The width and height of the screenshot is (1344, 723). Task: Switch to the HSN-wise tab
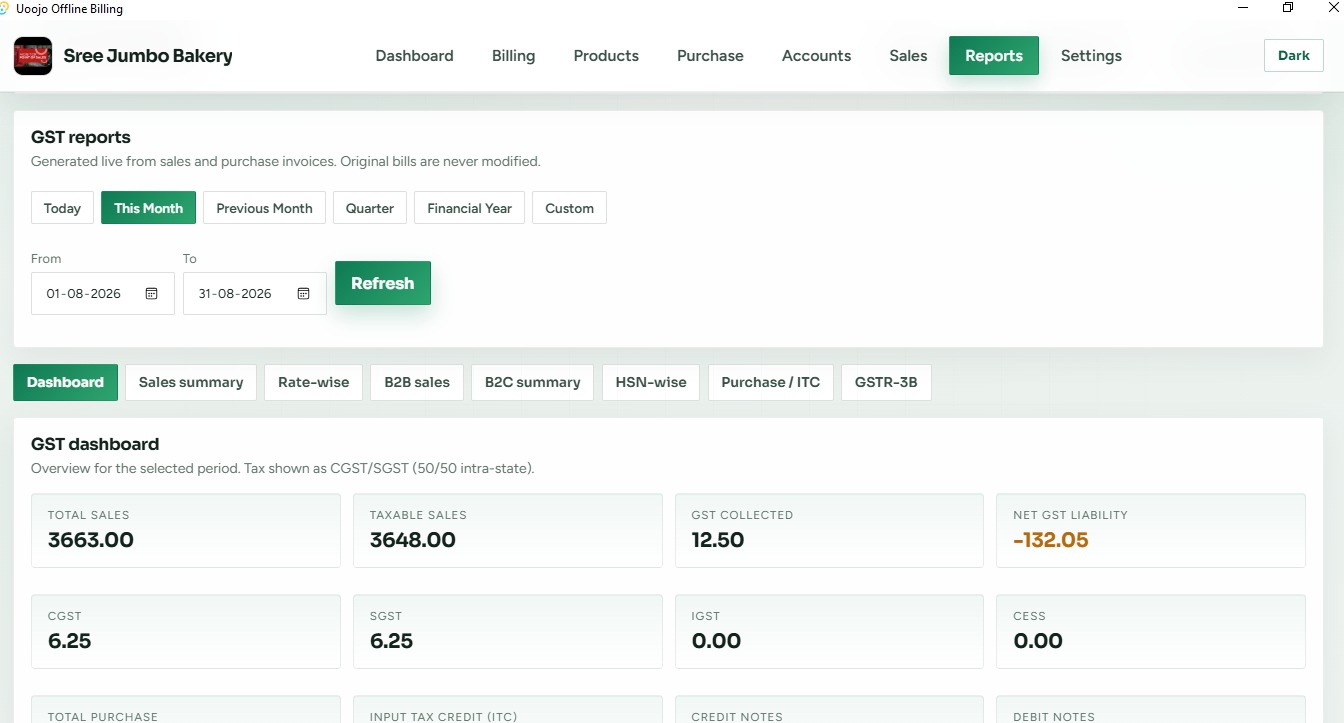click(651, 382)
